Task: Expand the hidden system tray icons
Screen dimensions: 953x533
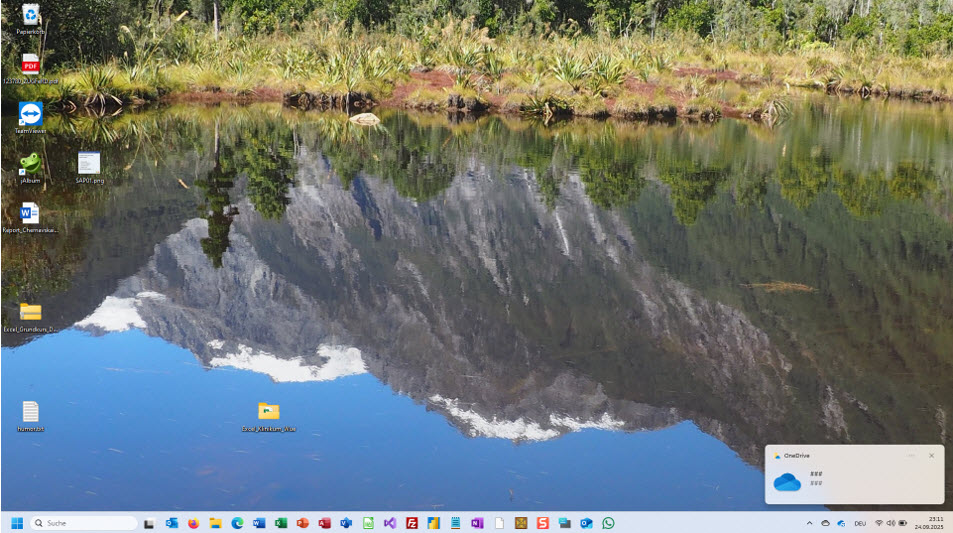Action: click(x=809, y=523)
